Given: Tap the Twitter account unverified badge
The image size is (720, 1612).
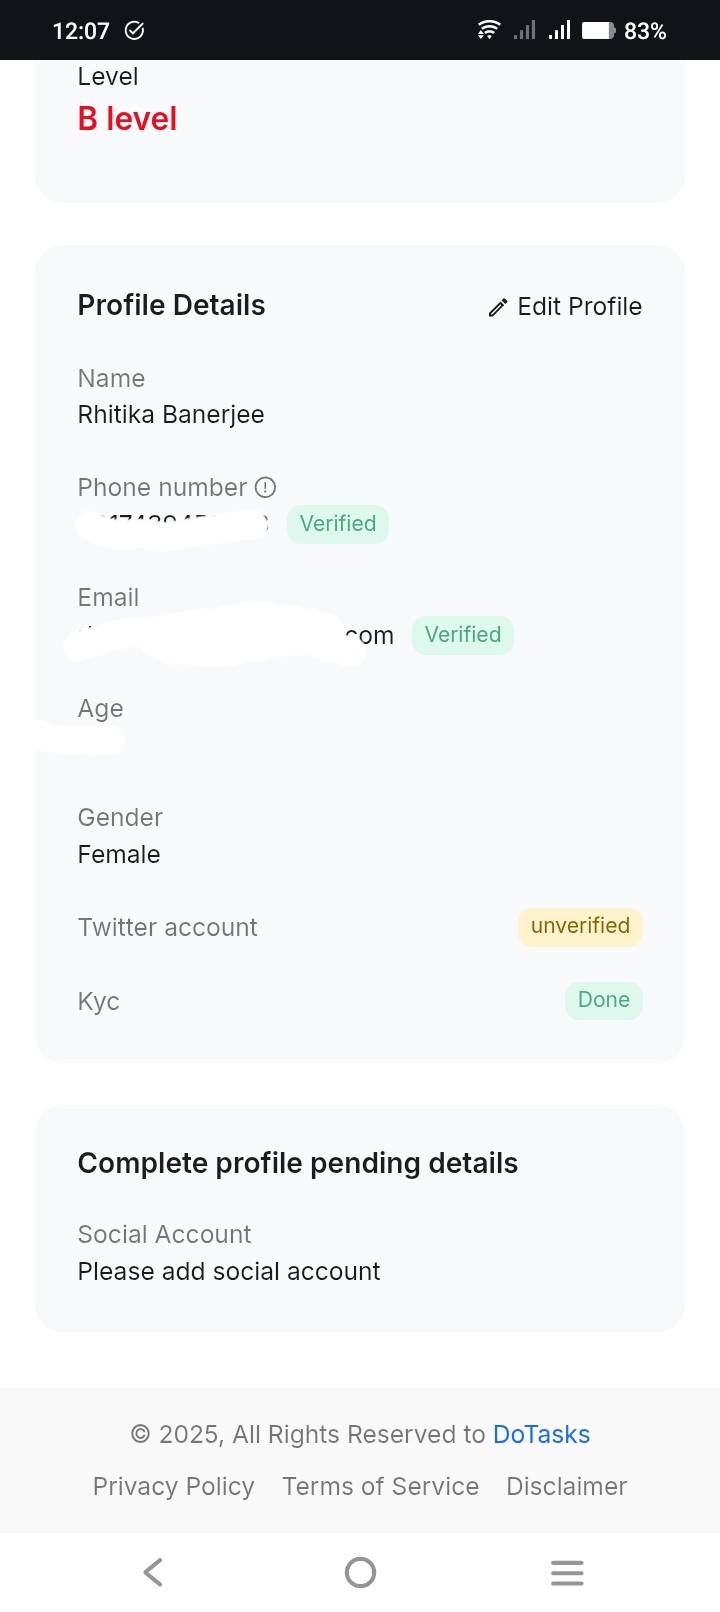Looking at the screenshot, I should point(580,926).
